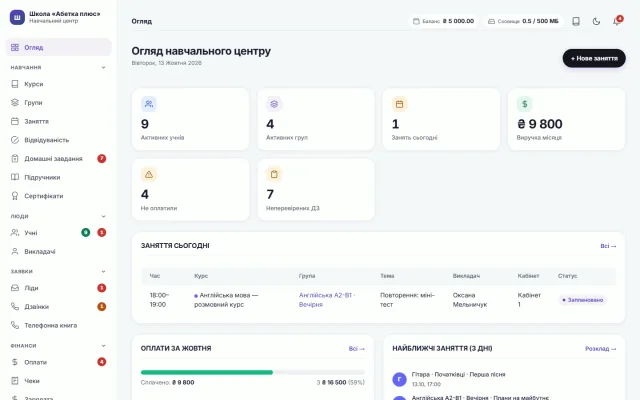Collapse the ЗАЯВКИ sidebar section
The width and height of the screenshot is (640, 400).
click(103, 271)
